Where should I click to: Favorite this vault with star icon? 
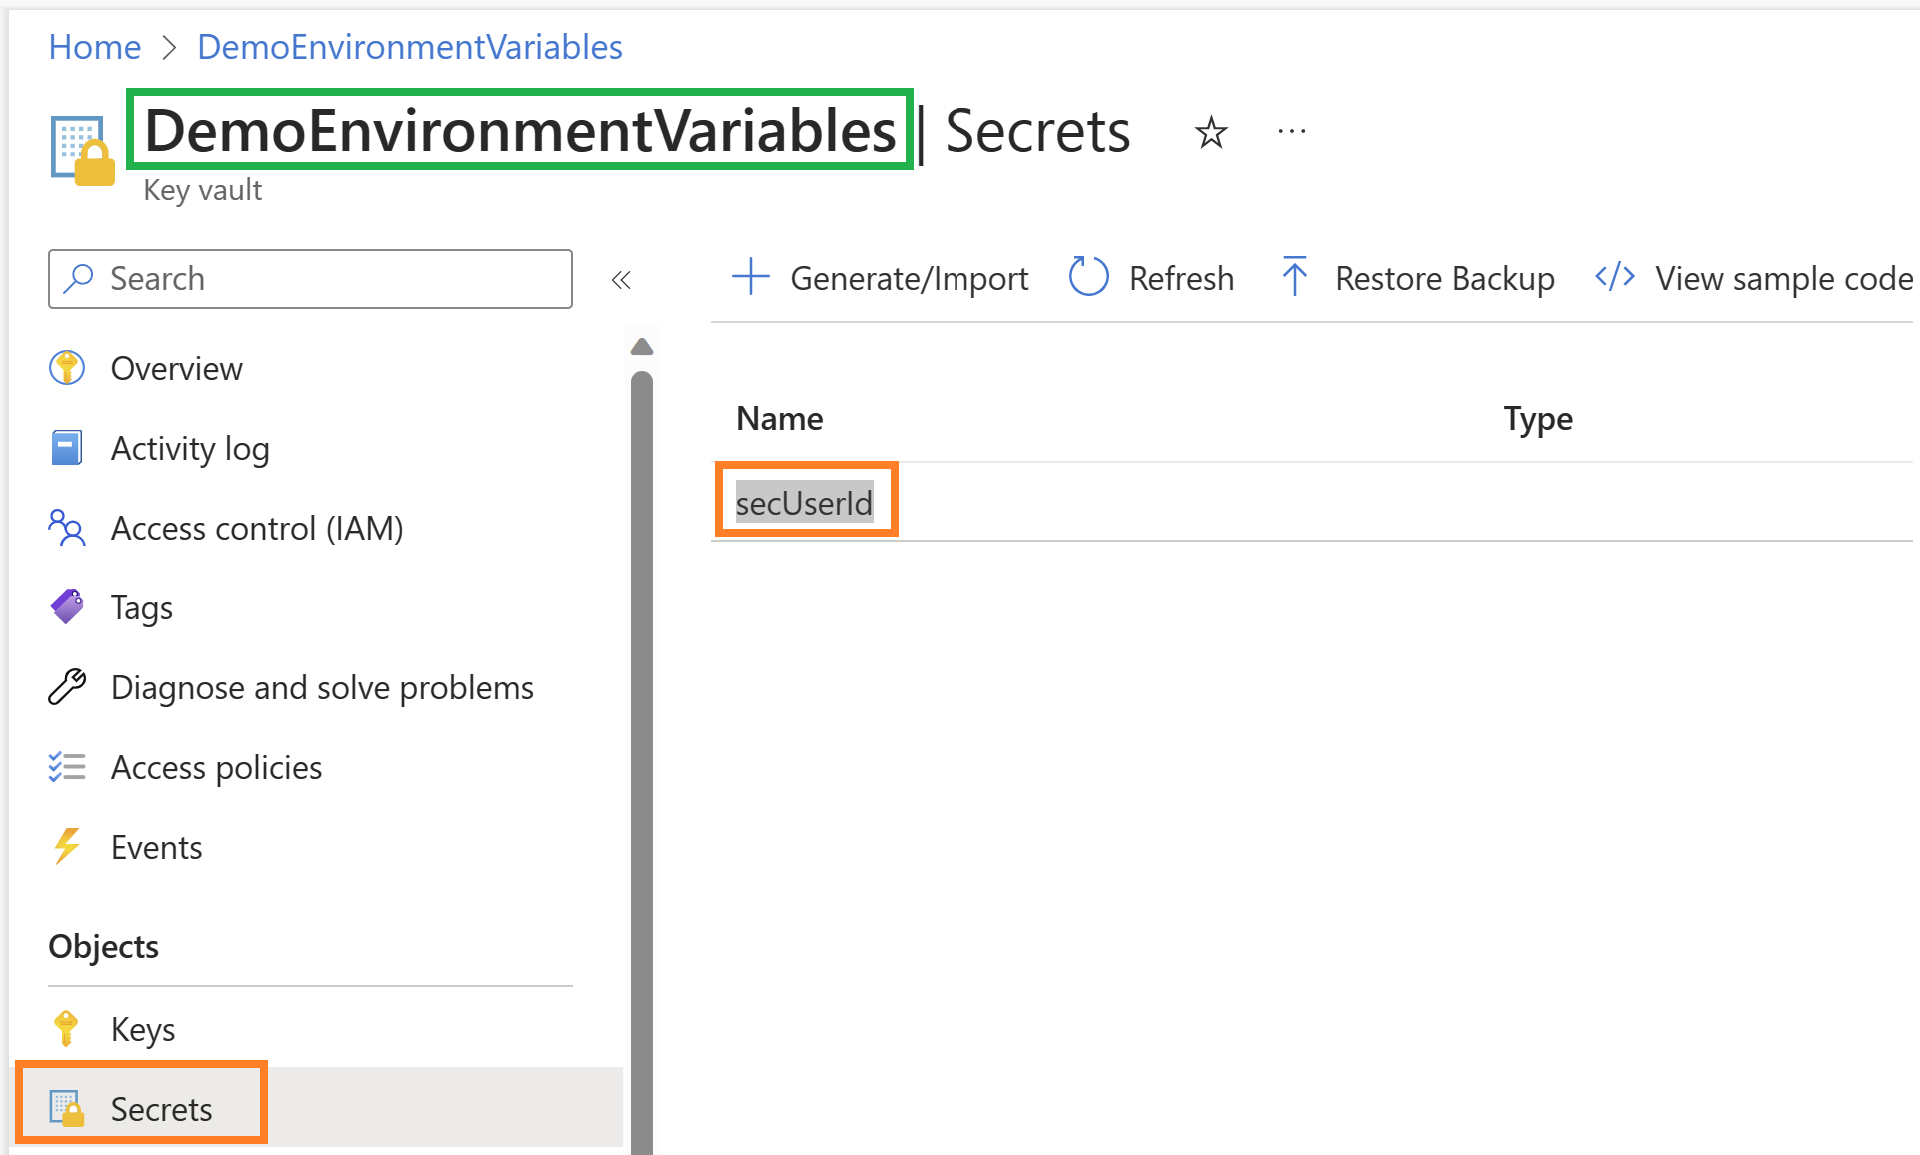[1211, 132]
